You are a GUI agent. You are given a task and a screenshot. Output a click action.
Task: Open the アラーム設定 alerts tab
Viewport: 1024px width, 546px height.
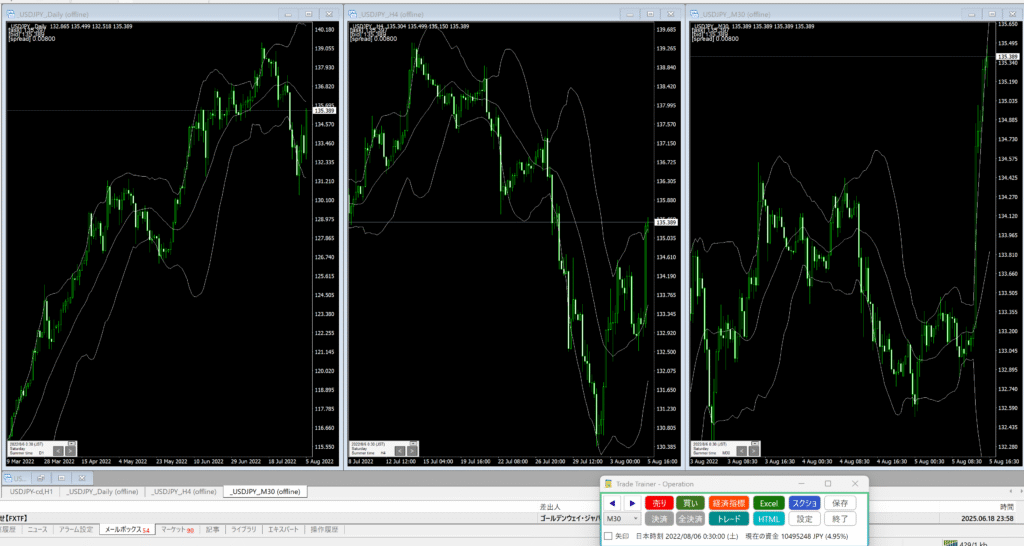(x=76, y=530)
